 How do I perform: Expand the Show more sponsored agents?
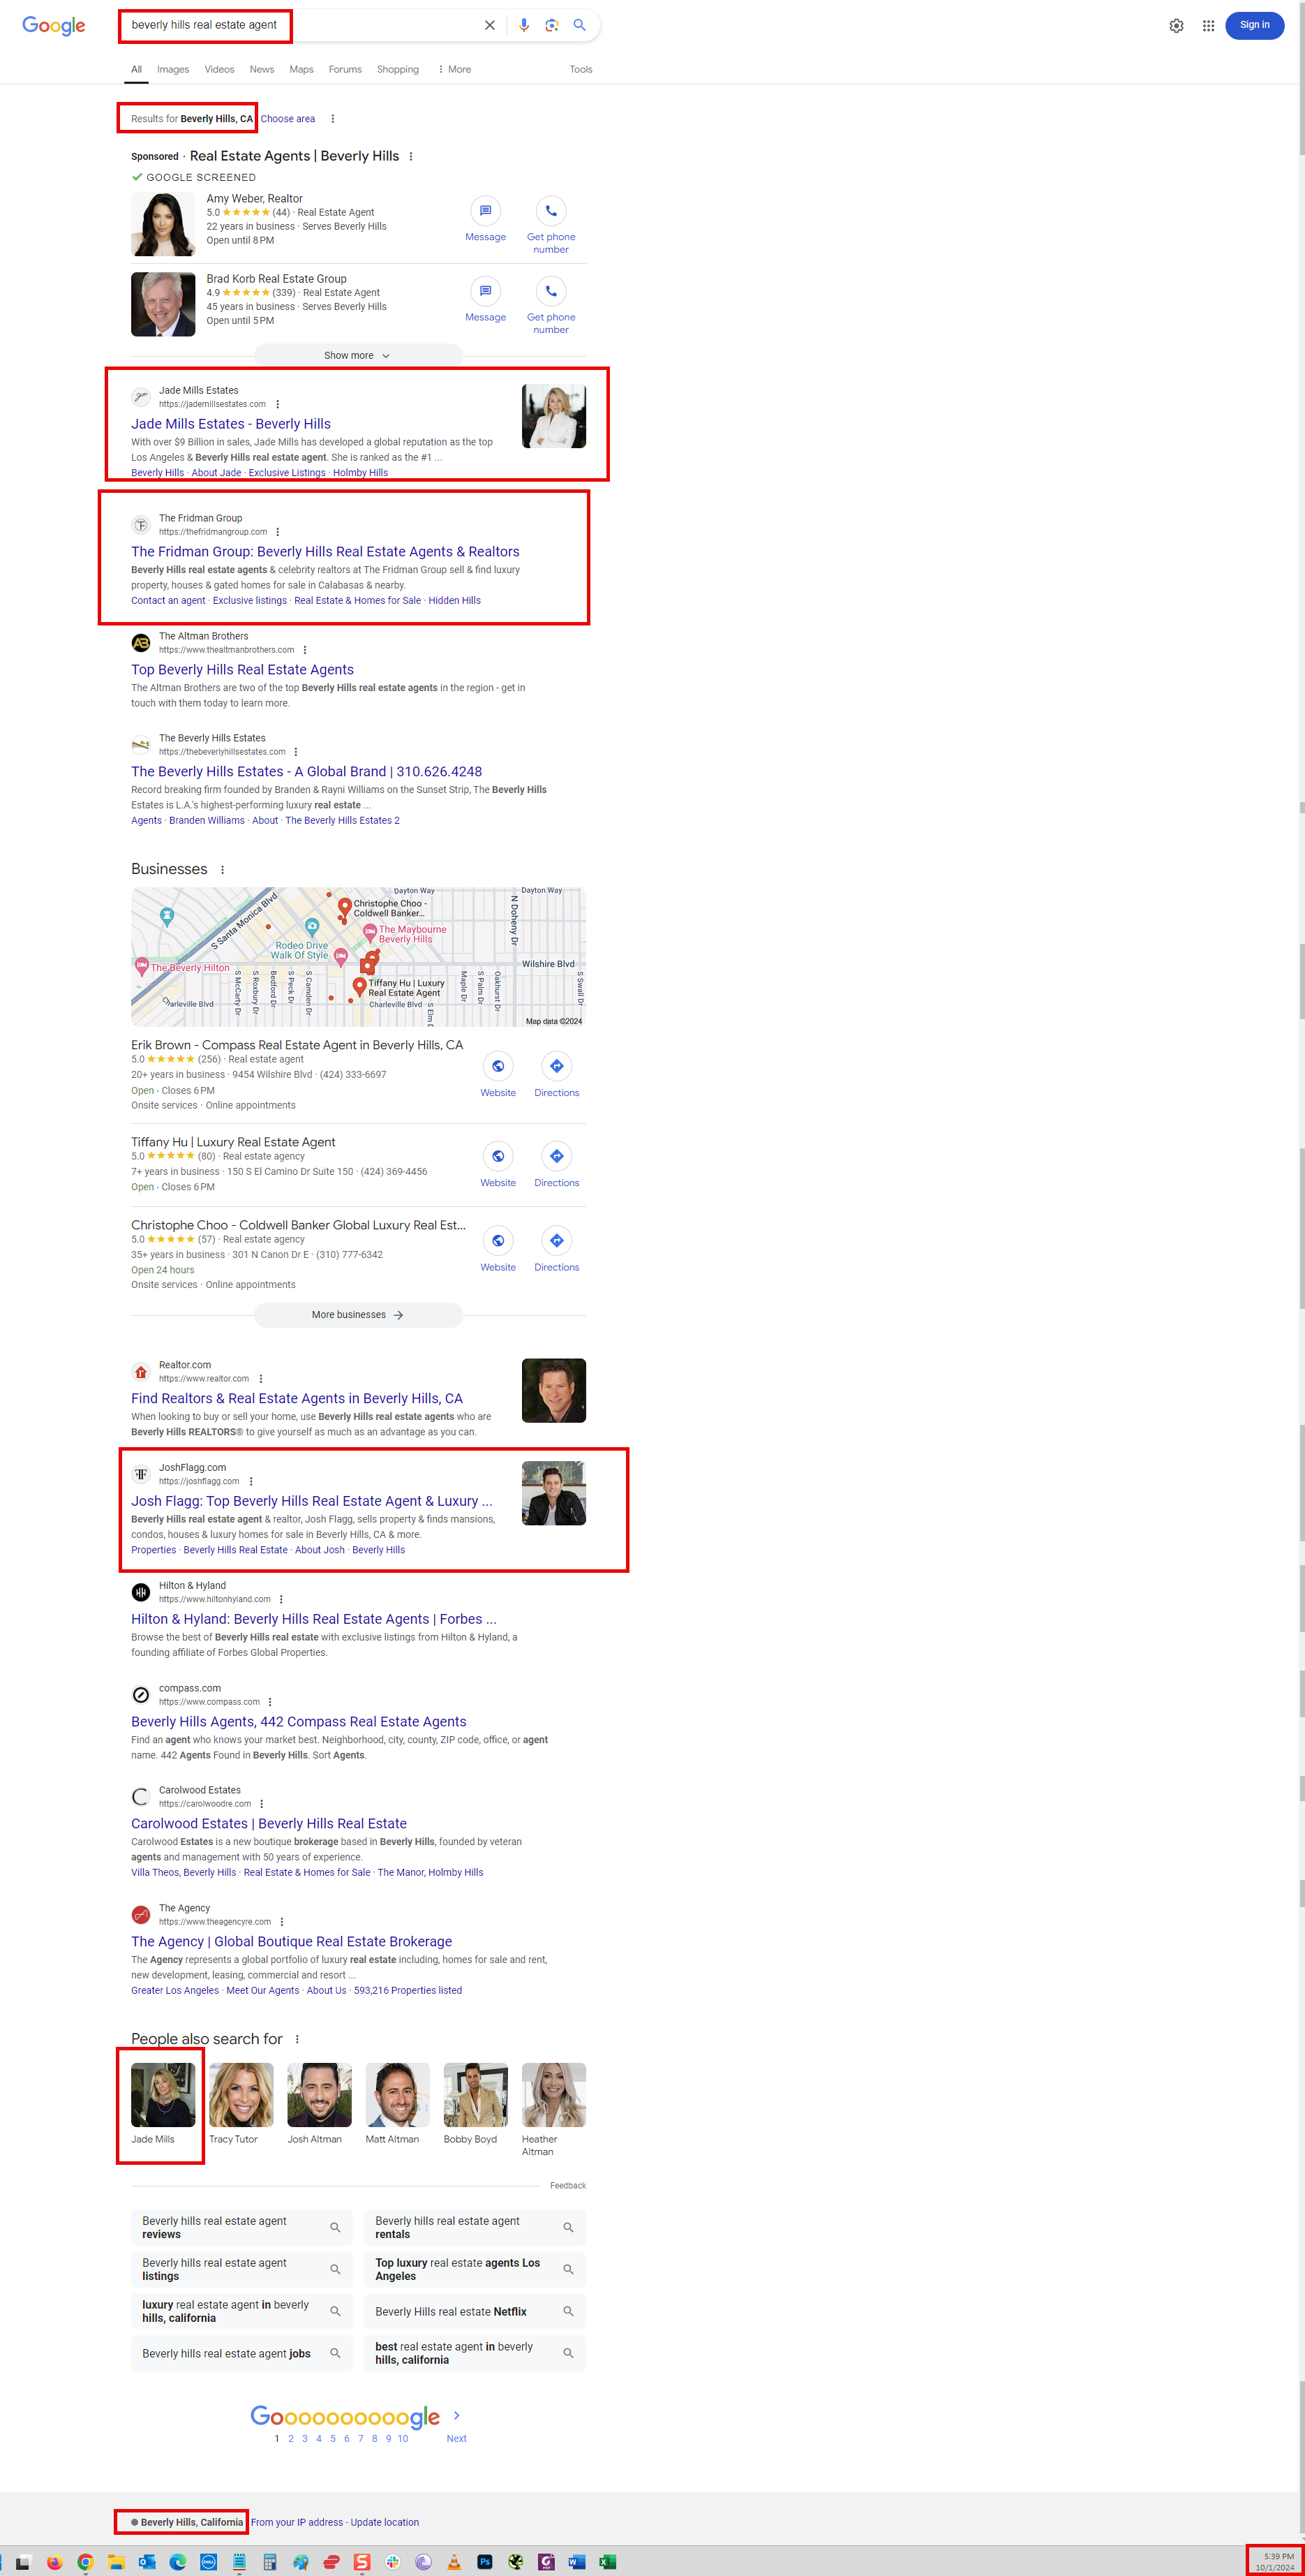[x=358, y=355]
